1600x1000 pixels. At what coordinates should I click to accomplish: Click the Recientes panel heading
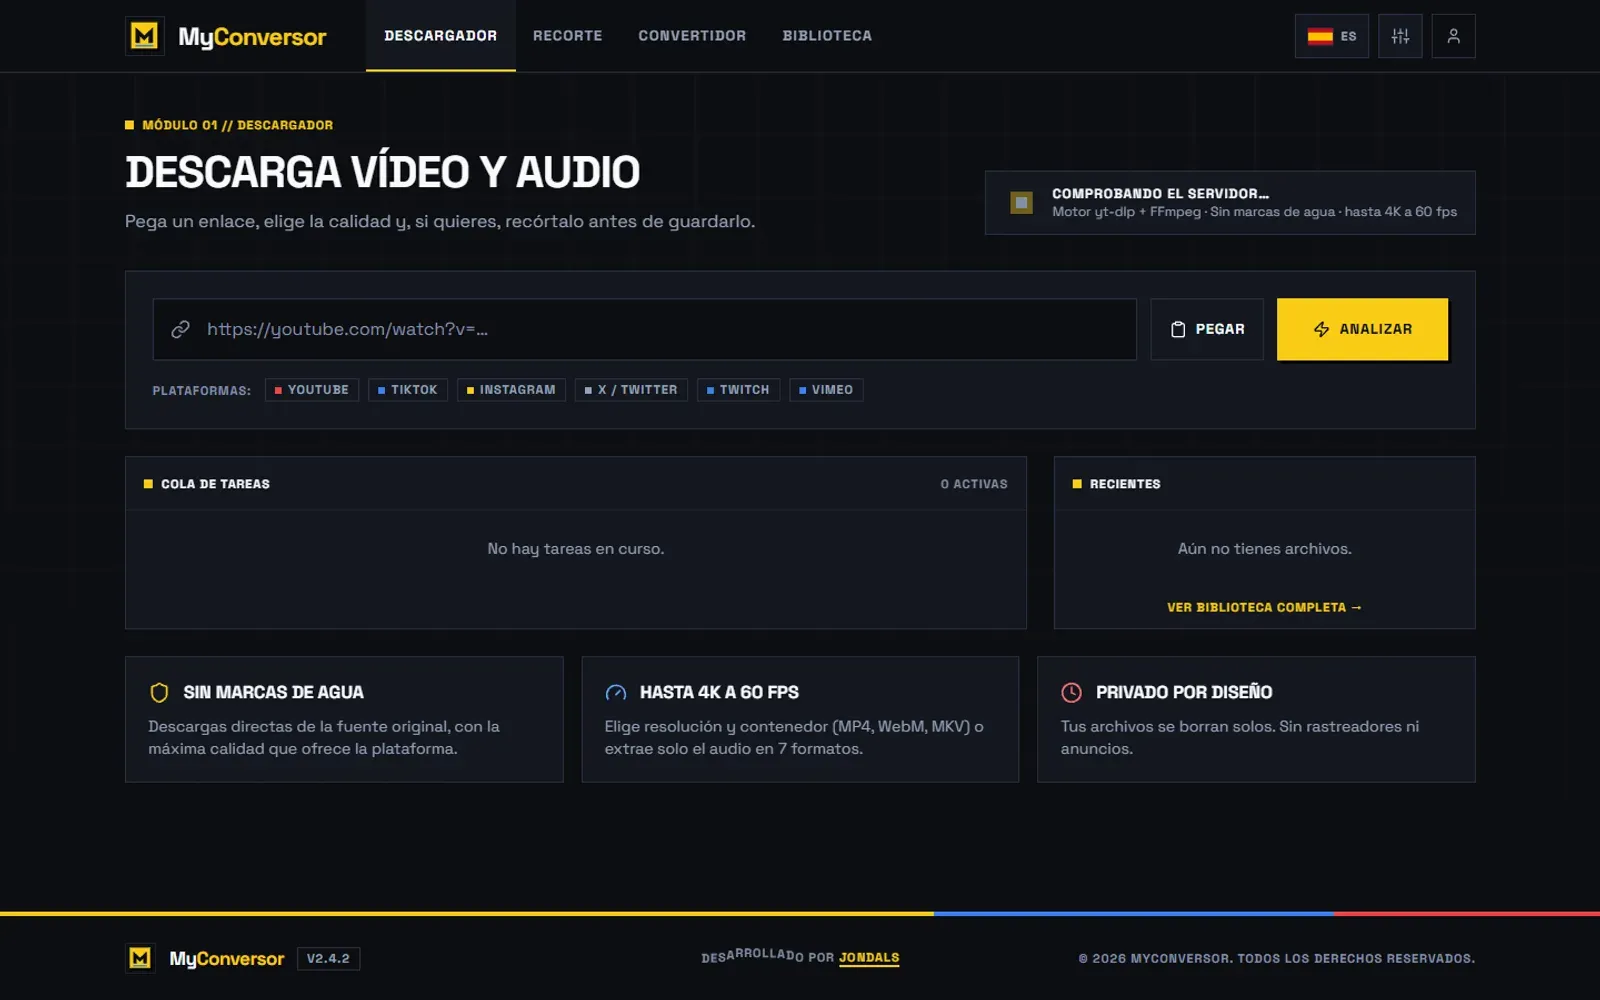coord(1125,484)
